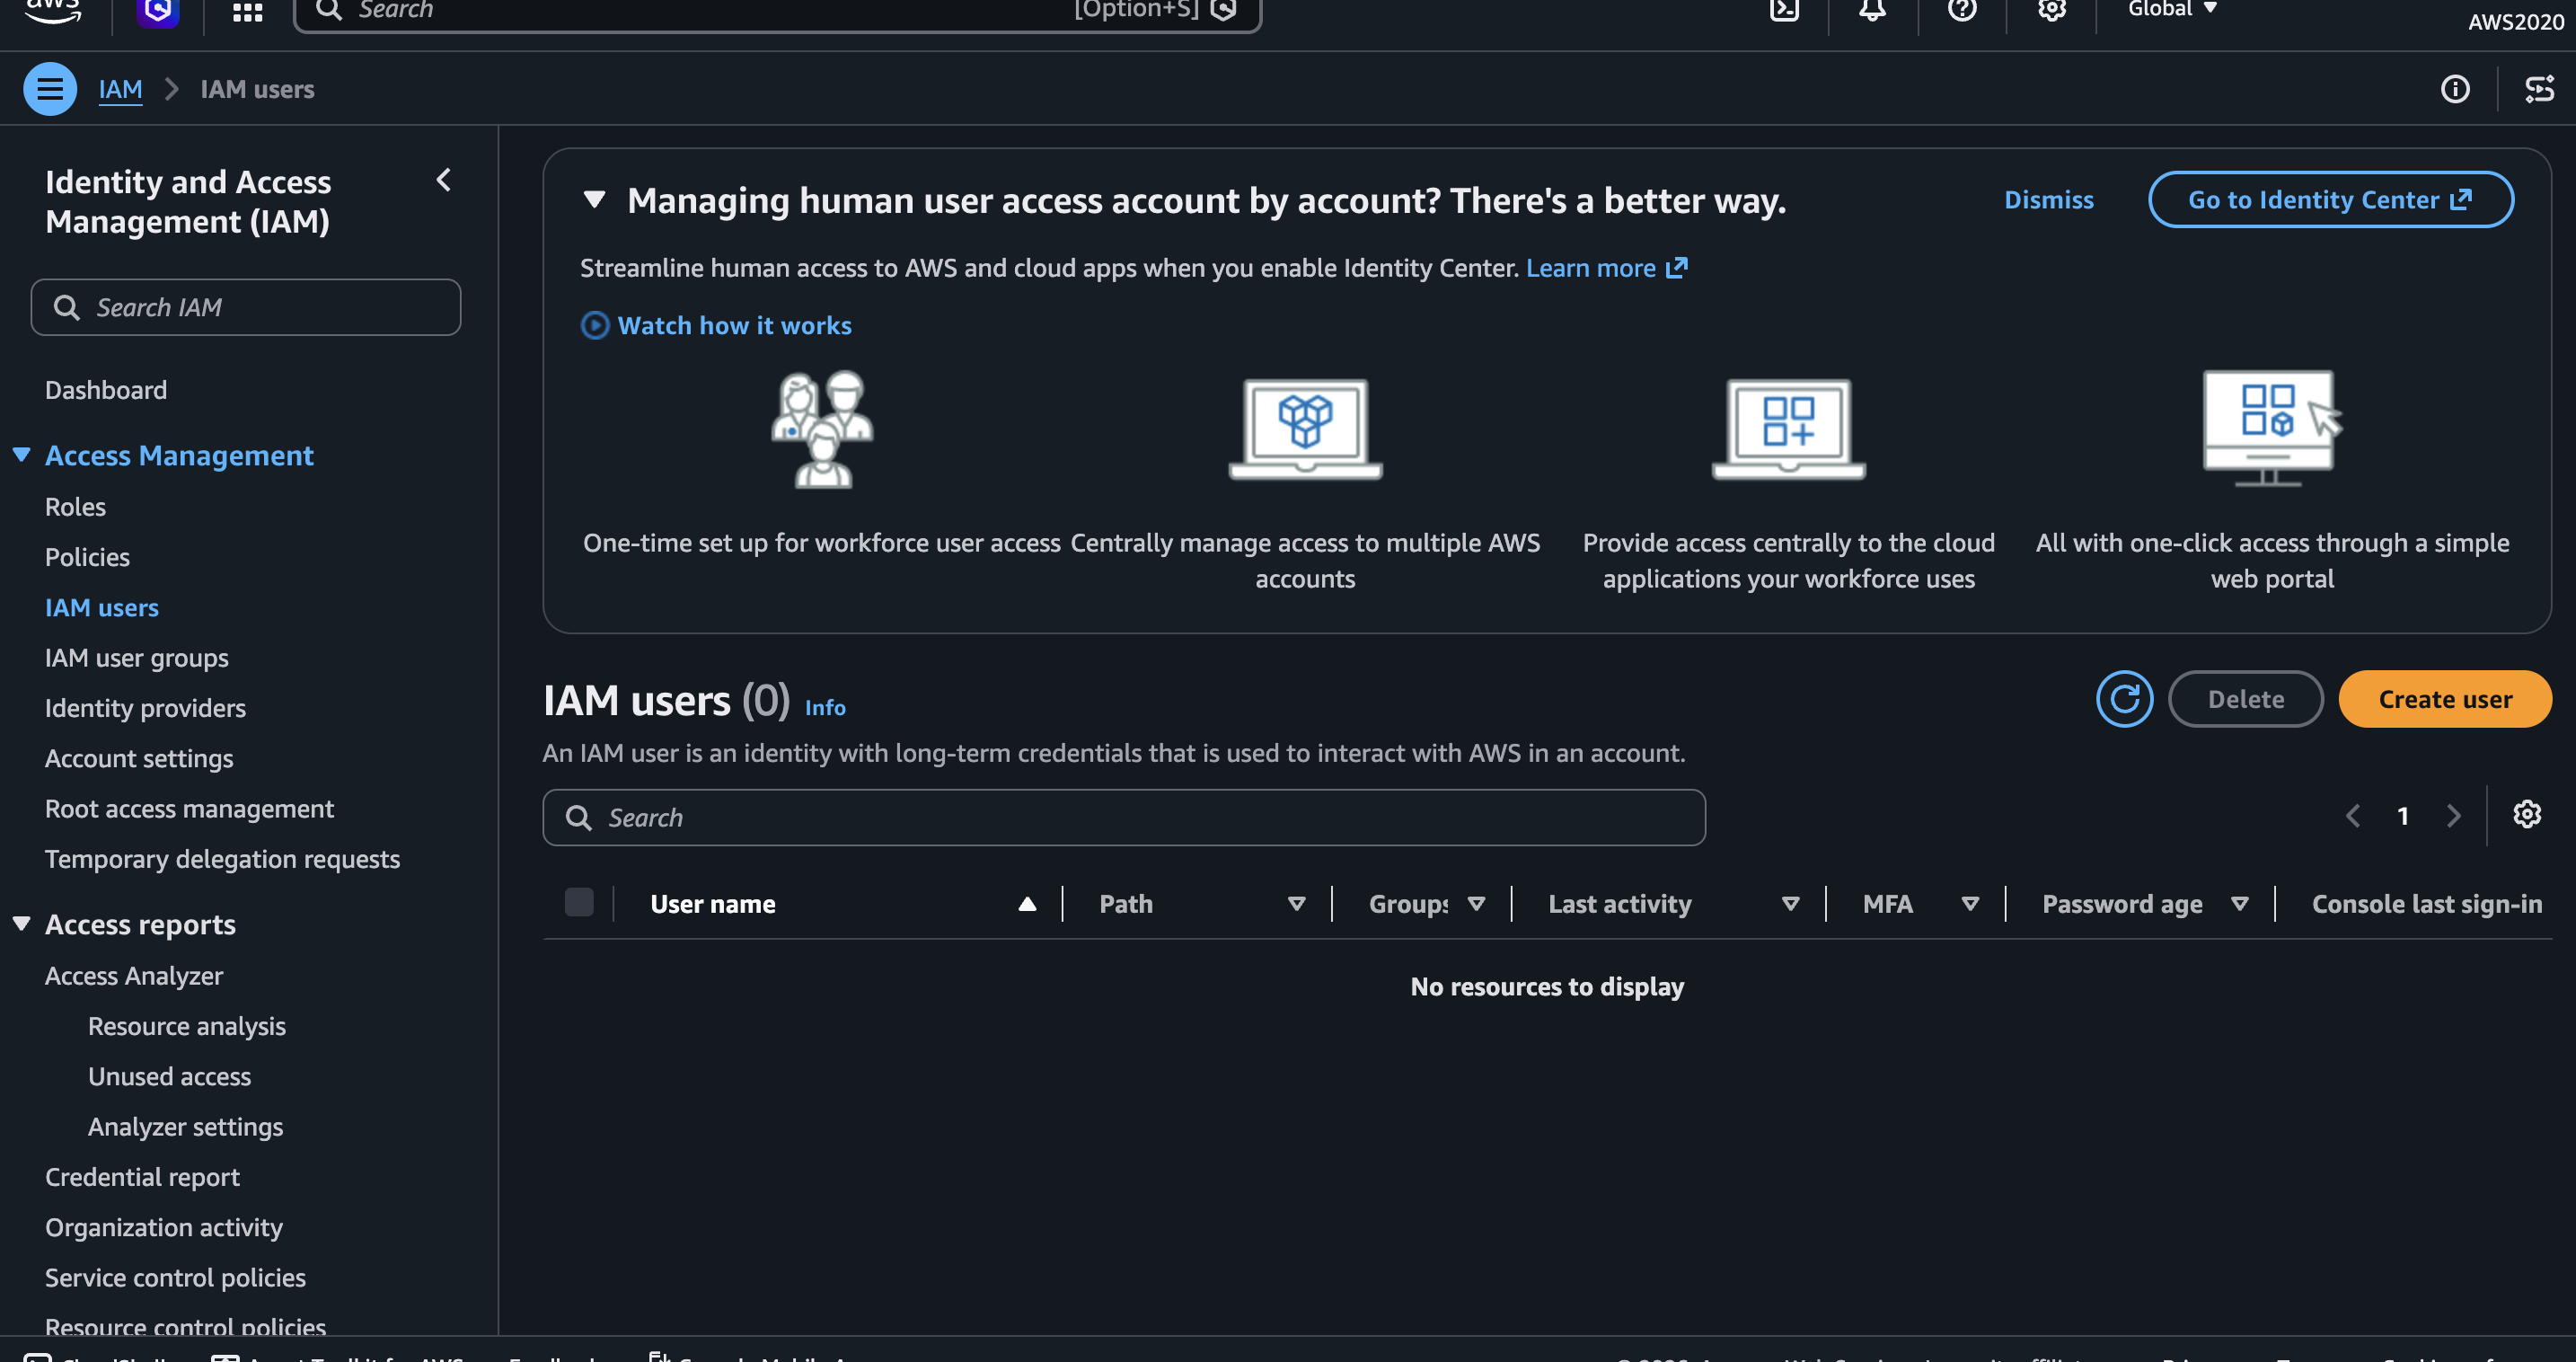Focus the Search IAM sidebar field
This screenshot has width=2576, height=1362.
pyautogui.click(x=246, y=307)
